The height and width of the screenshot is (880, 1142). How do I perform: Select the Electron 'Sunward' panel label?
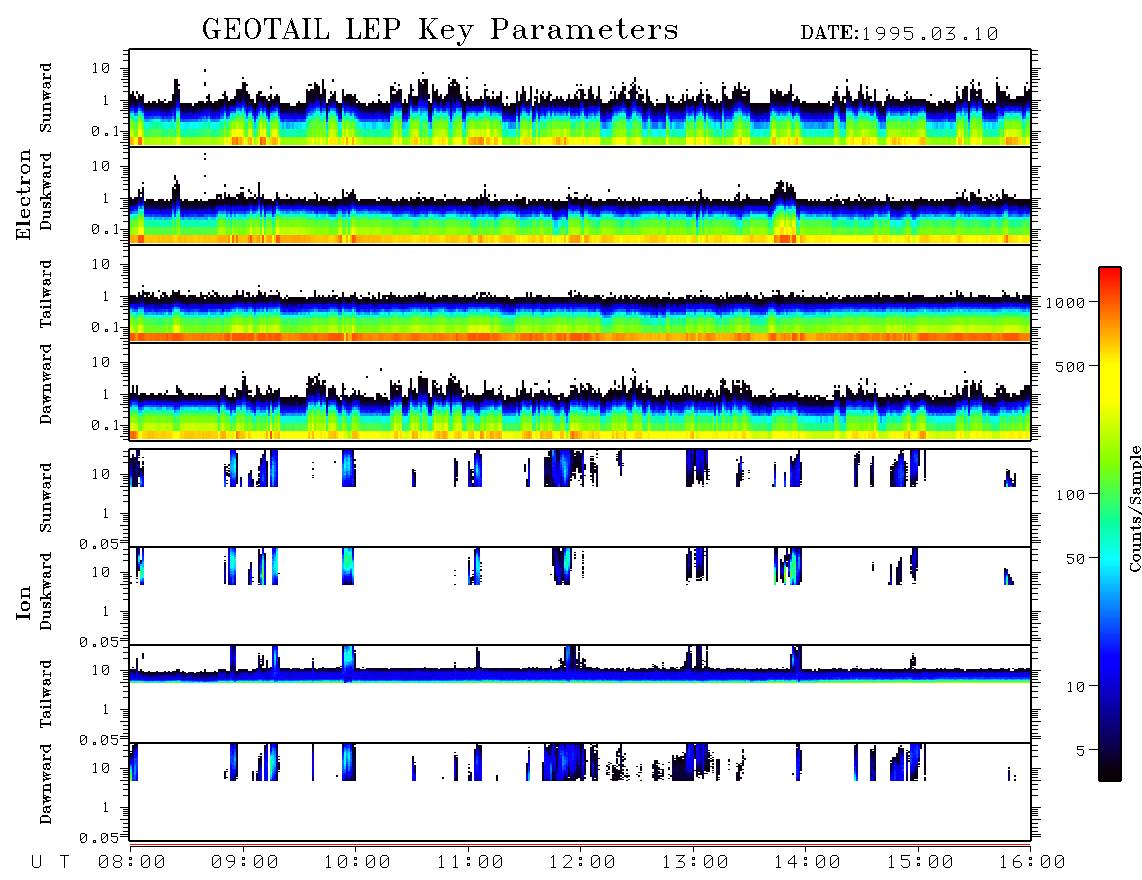click(x=46, y=98)
